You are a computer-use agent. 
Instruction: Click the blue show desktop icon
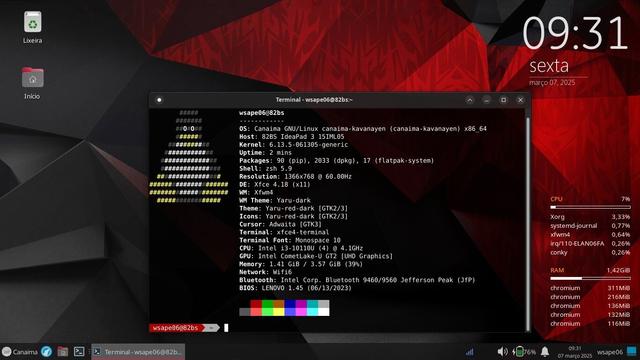(632, 351)
